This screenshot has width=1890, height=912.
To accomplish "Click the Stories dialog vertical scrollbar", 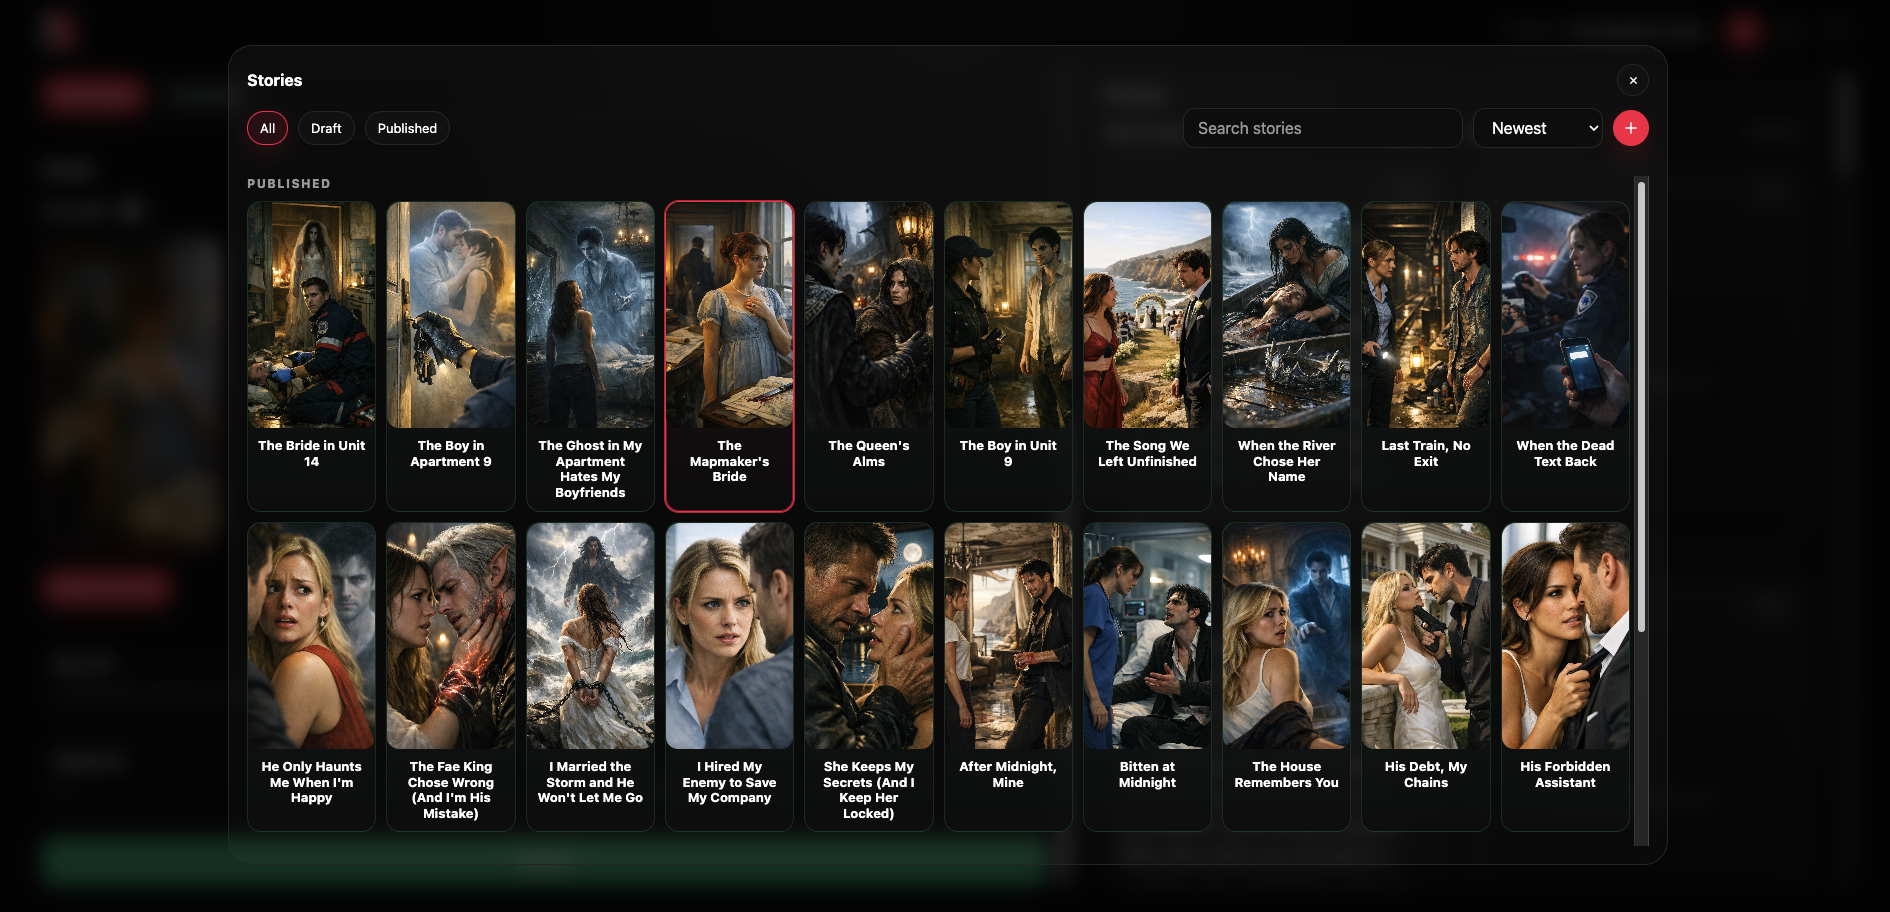I will [x=1641, y=407].
